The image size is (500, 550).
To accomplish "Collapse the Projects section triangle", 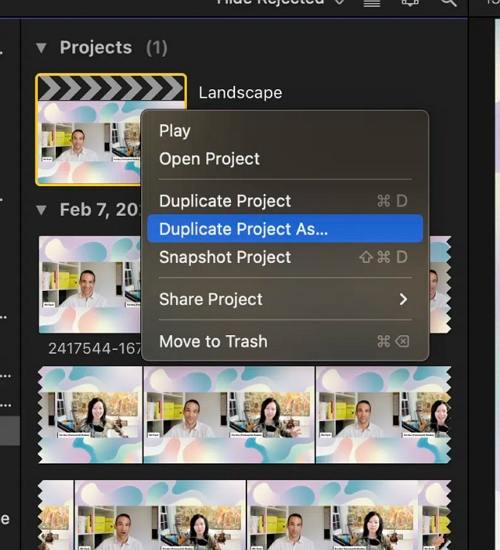I will (41, 48).
